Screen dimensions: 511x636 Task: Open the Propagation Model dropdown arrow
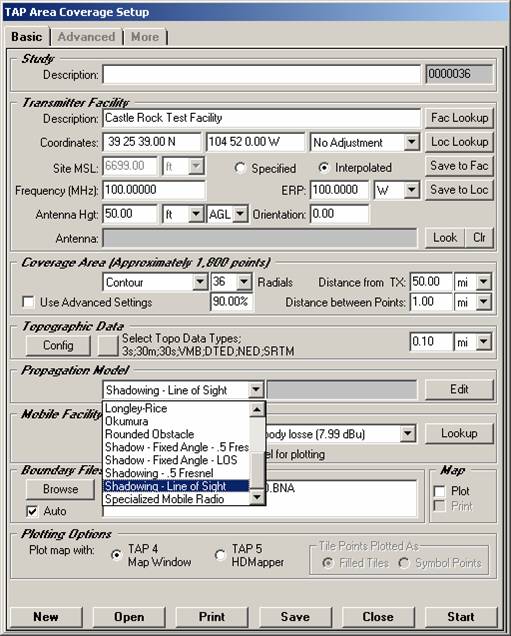256,390
